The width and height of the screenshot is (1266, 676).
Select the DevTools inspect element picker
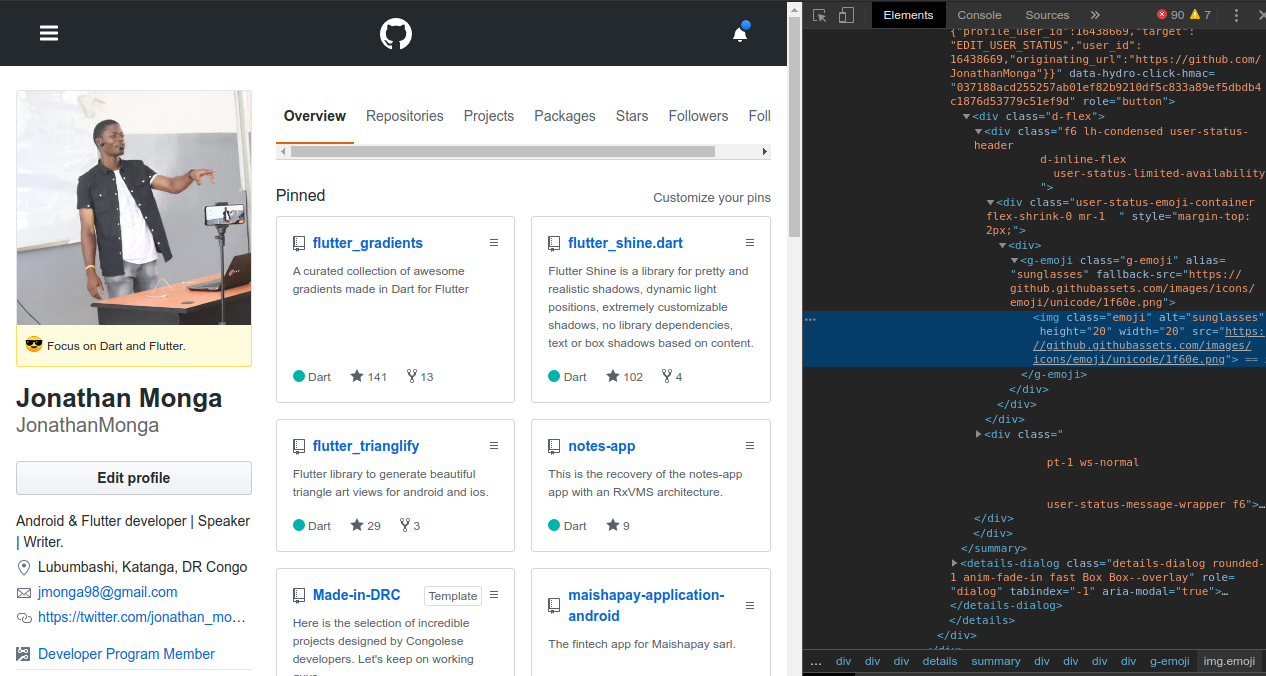[820, 15]
